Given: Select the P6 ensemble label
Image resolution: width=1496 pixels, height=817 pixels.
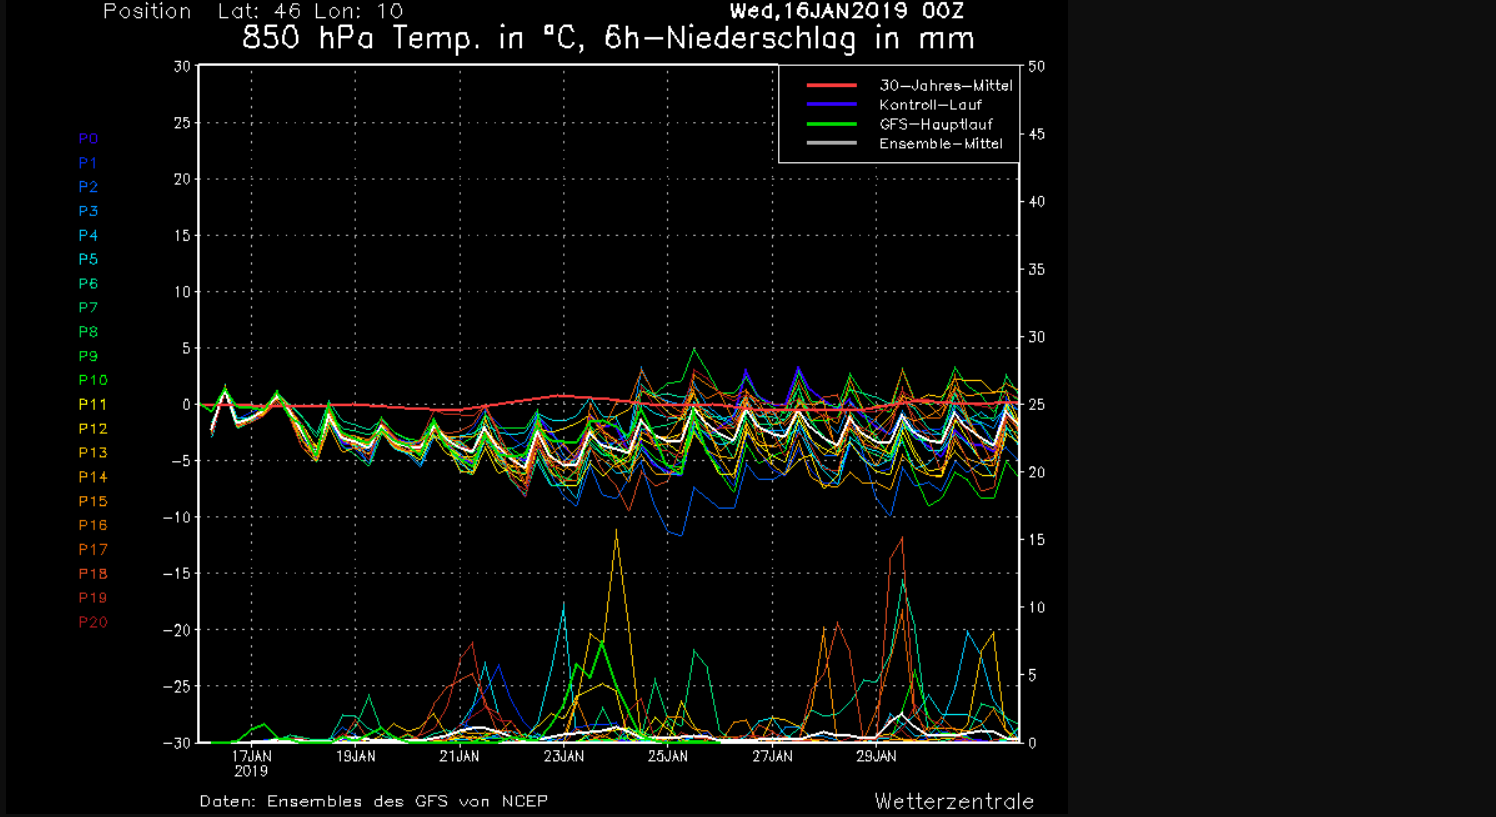Looking at the screenshot, I should click(x=88, y=284).
